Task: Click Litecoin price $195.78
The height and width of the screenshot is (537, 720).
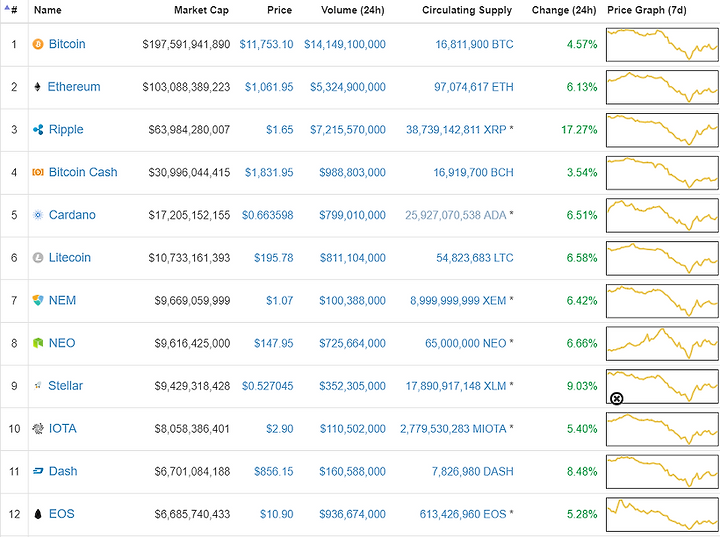Action: click(x=274, y=258)
